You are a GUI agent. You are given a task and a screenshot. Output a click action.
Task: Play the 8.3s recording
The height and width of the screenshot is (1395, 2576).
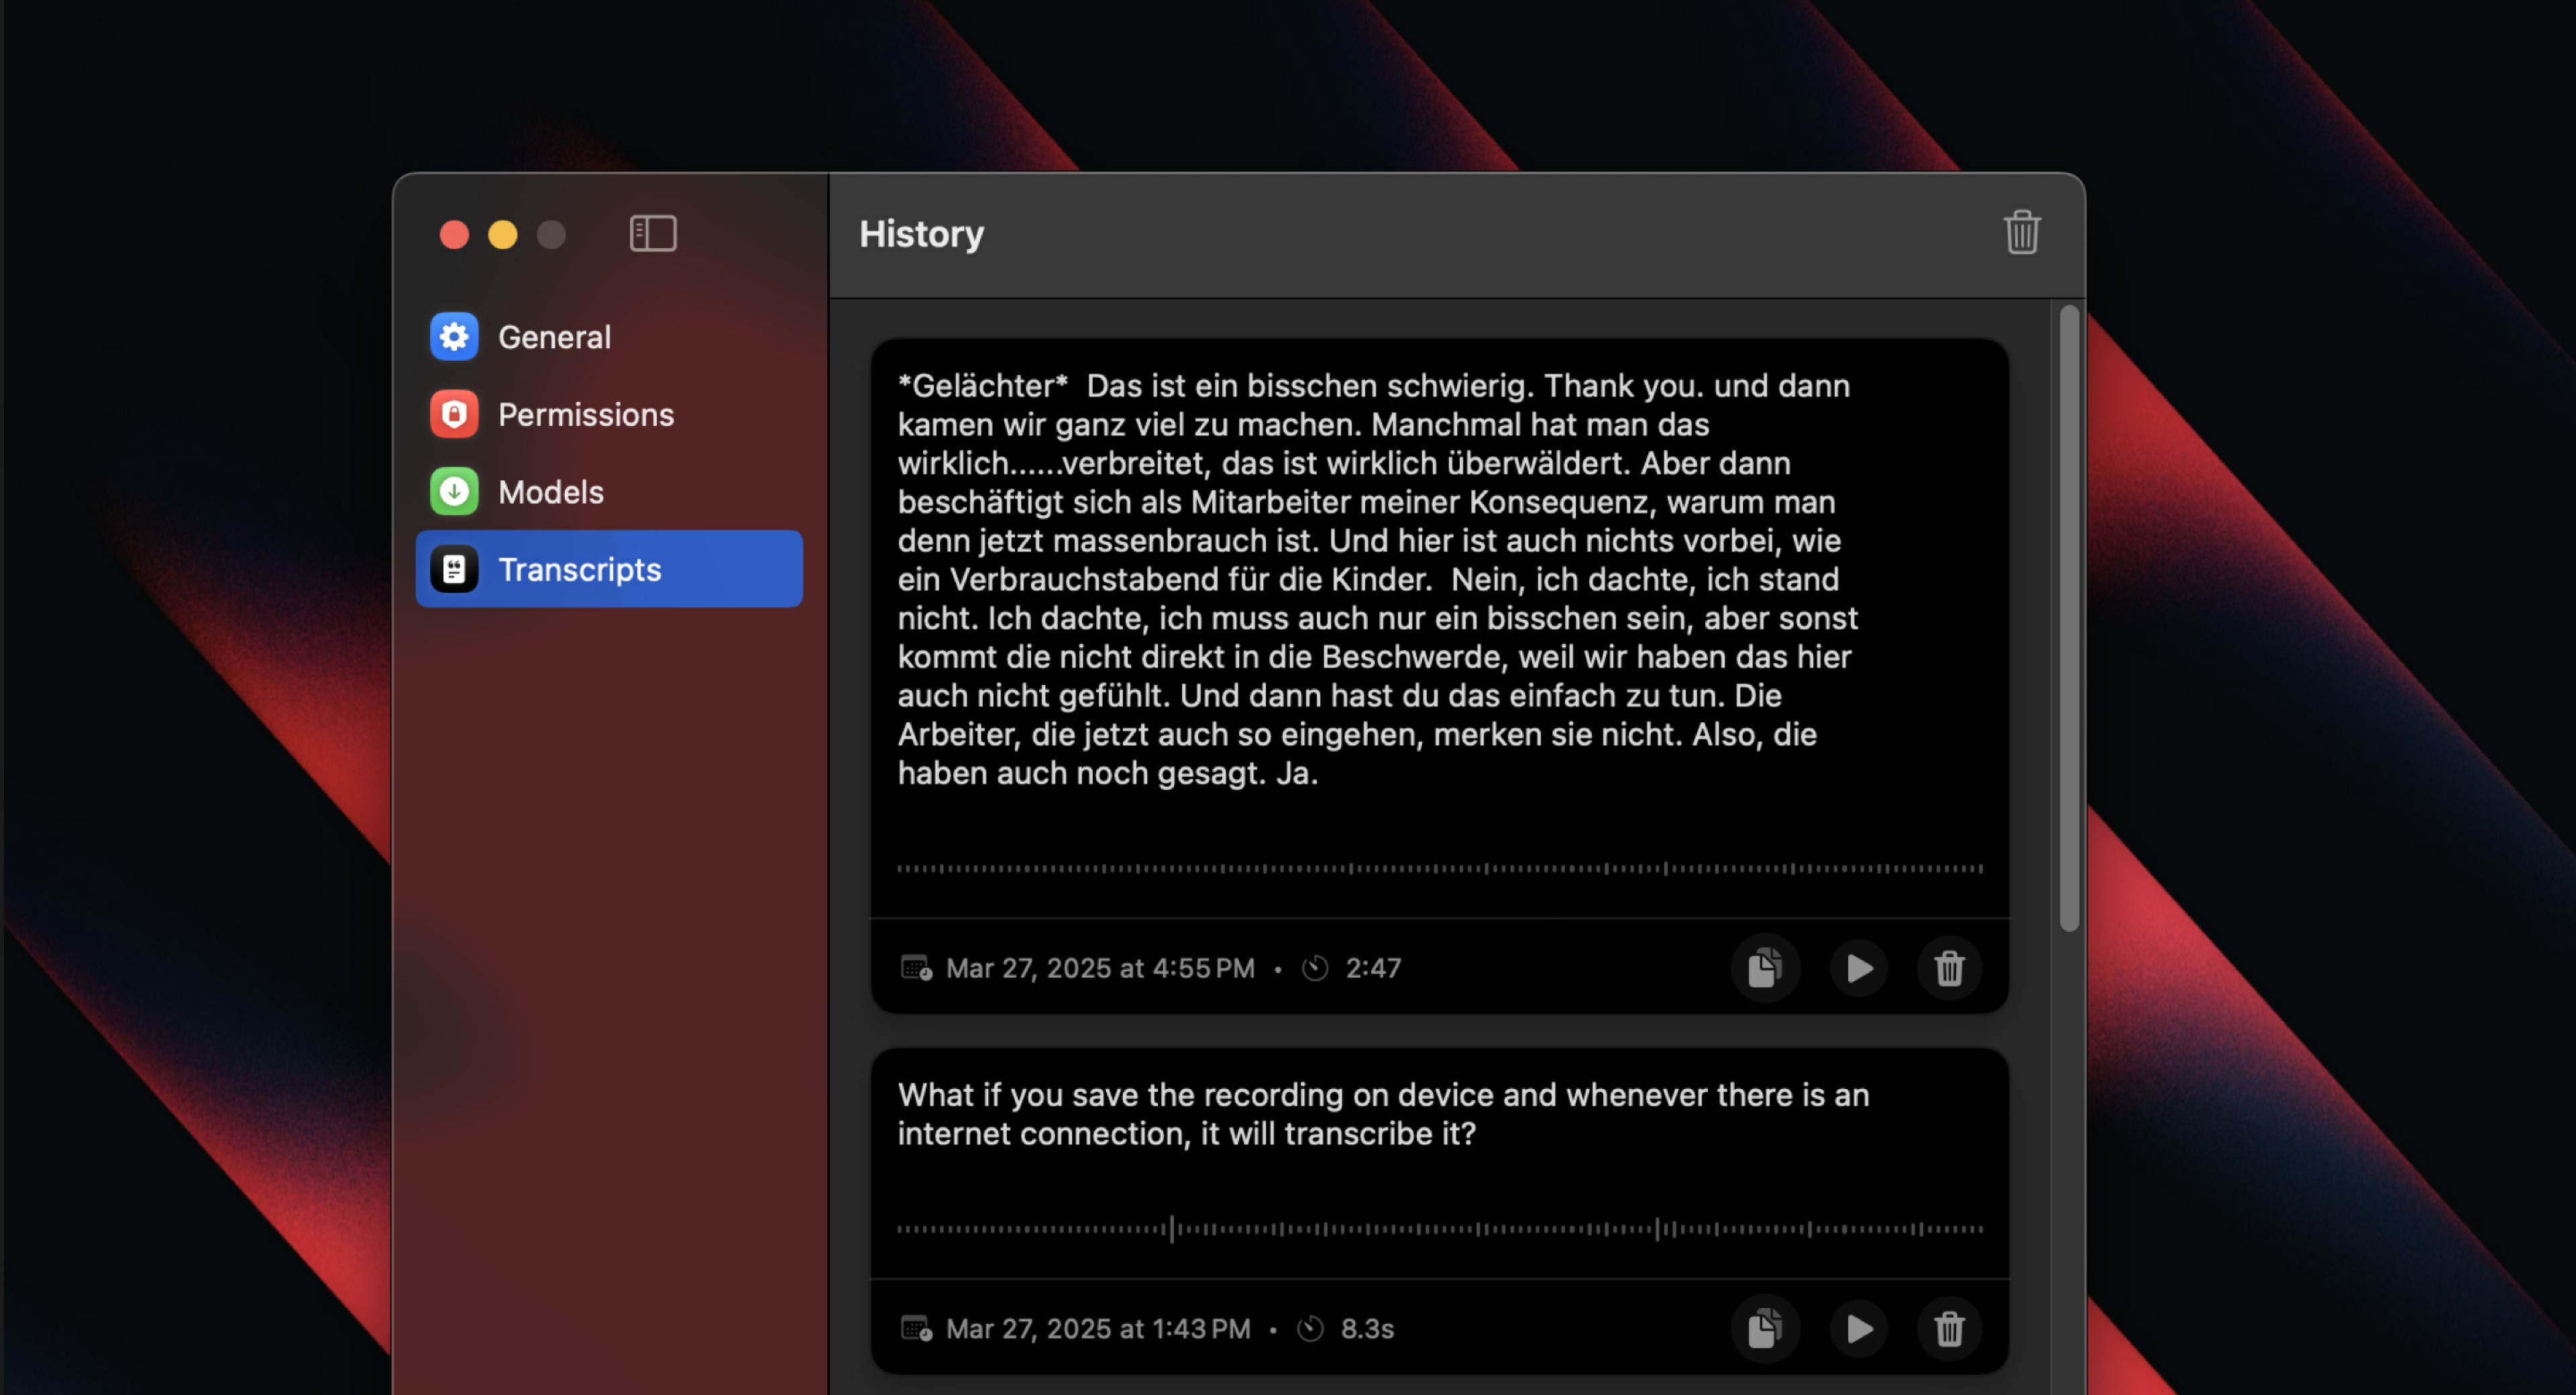[1859, 1329]
